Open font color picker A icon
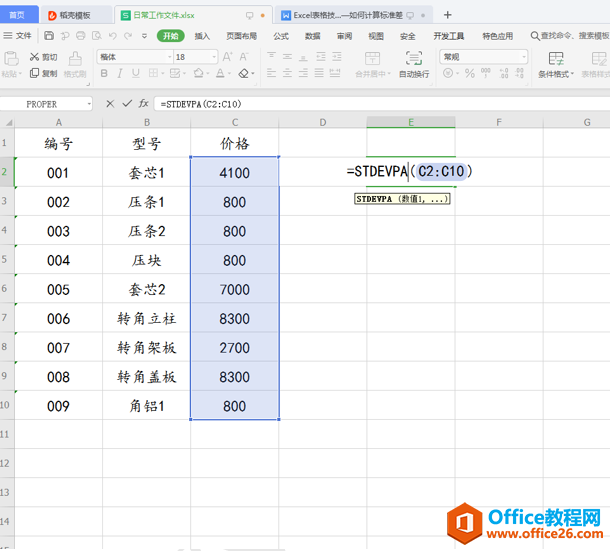The height and width of the screenshot is (551, 610). 220,73
